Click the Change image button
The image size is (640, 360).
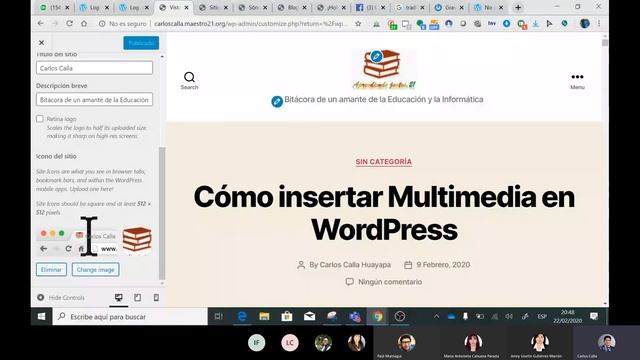point(96,269)
